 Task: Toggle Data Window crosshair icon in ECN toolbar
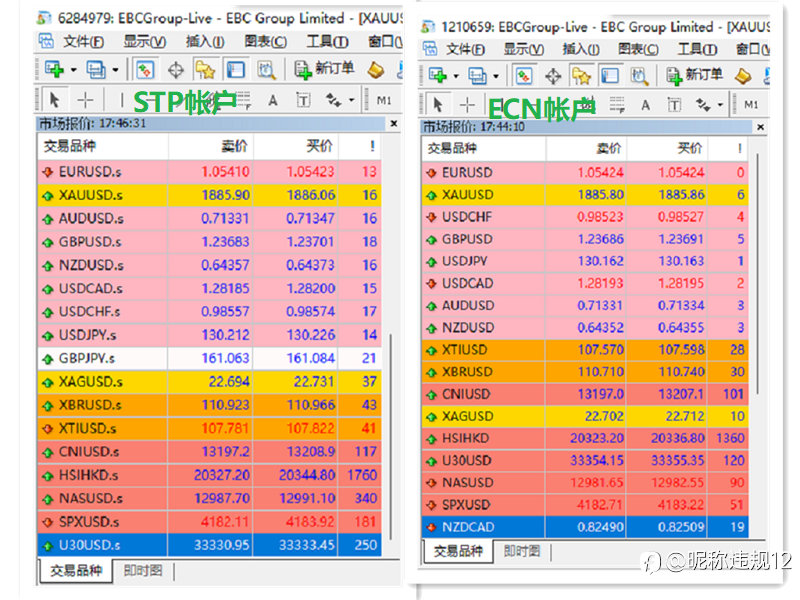tap(553, 77)
